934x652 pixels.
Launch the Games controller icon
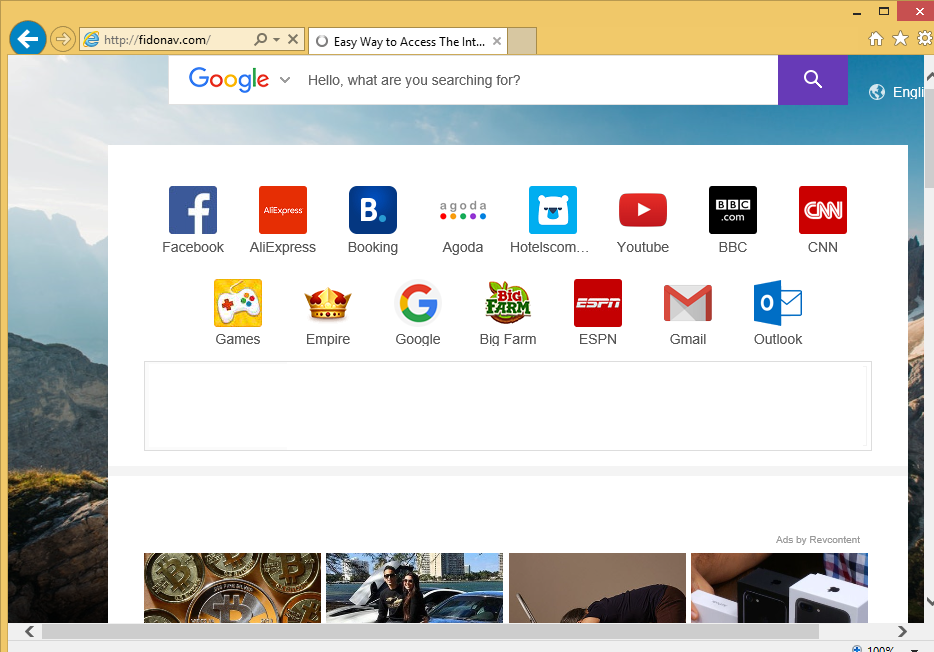point(238,303)
